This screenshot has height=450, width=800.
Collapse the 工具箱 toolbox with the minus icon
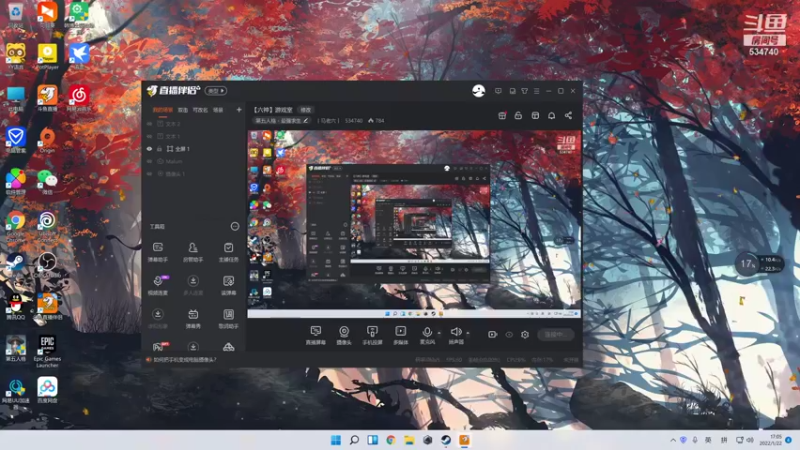pyautogui.click(x=235, y=226)
